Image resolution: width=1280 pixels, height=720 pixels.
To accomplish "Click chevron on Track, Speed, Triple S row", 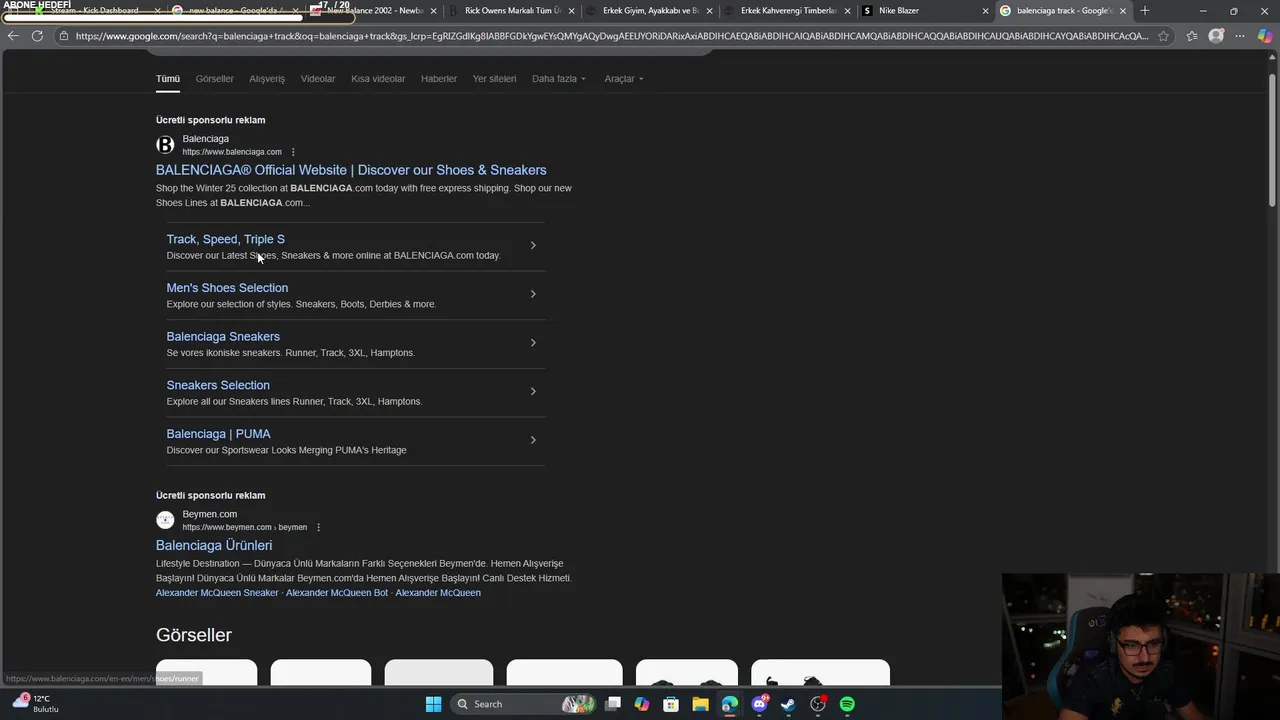I will [x=533, y=245].
